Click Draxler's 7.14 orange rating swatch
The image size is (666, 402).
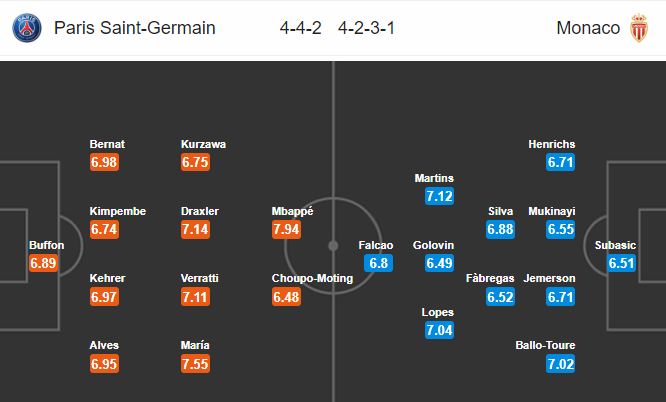[x=195, y=229]
